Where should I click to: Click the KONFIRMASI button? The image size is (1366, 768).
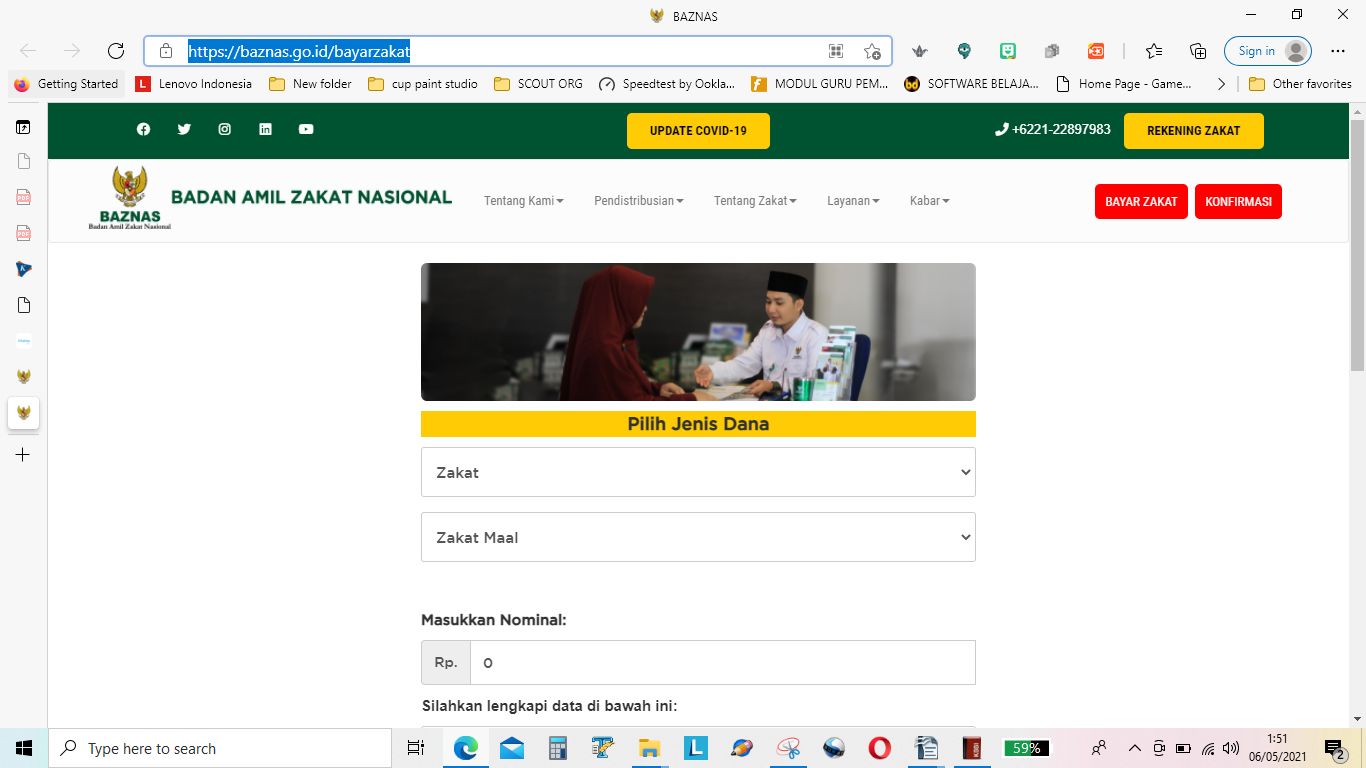[1238, 202]
